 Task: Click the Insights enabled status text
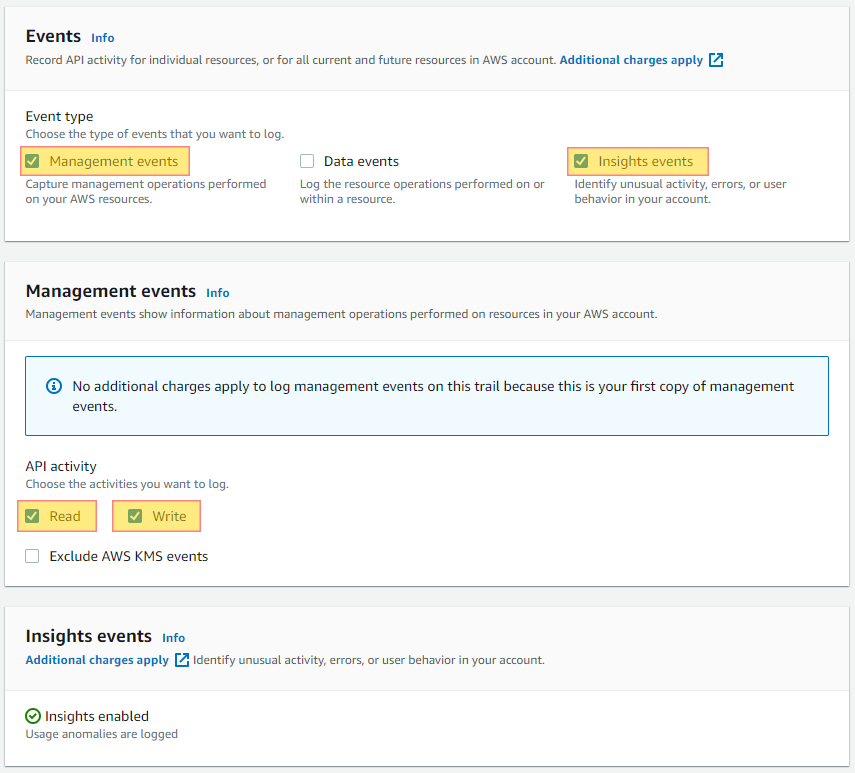(97, 716)
